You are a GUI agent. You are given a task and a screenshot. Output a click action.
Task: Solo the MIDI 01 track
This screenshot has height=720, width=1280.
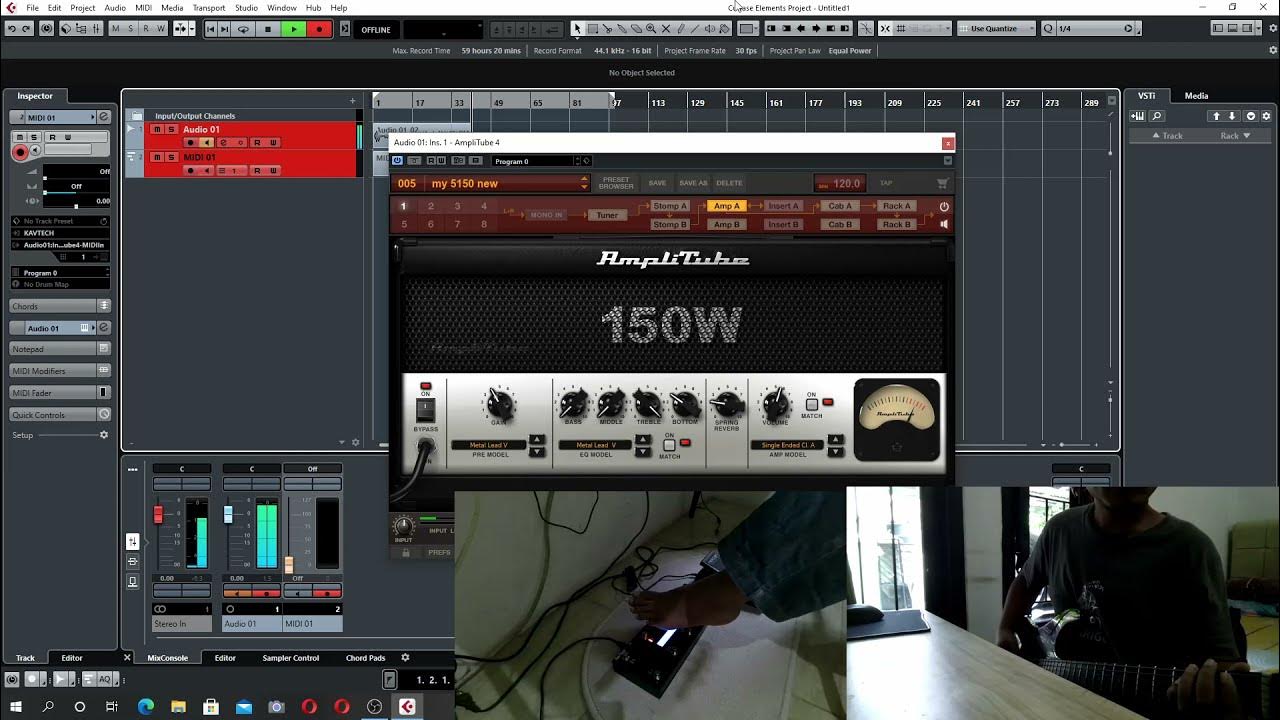point(171,157)
